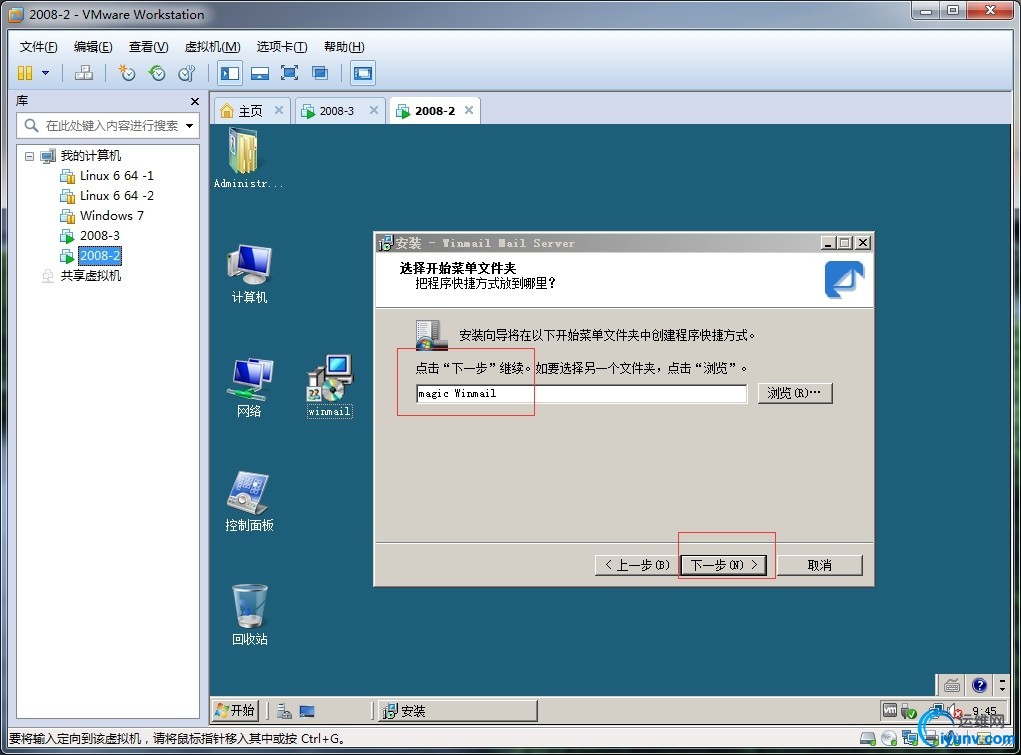Click the 网络 desktop icon
This screenshot has height=755, width=1021.
point(249,387)
